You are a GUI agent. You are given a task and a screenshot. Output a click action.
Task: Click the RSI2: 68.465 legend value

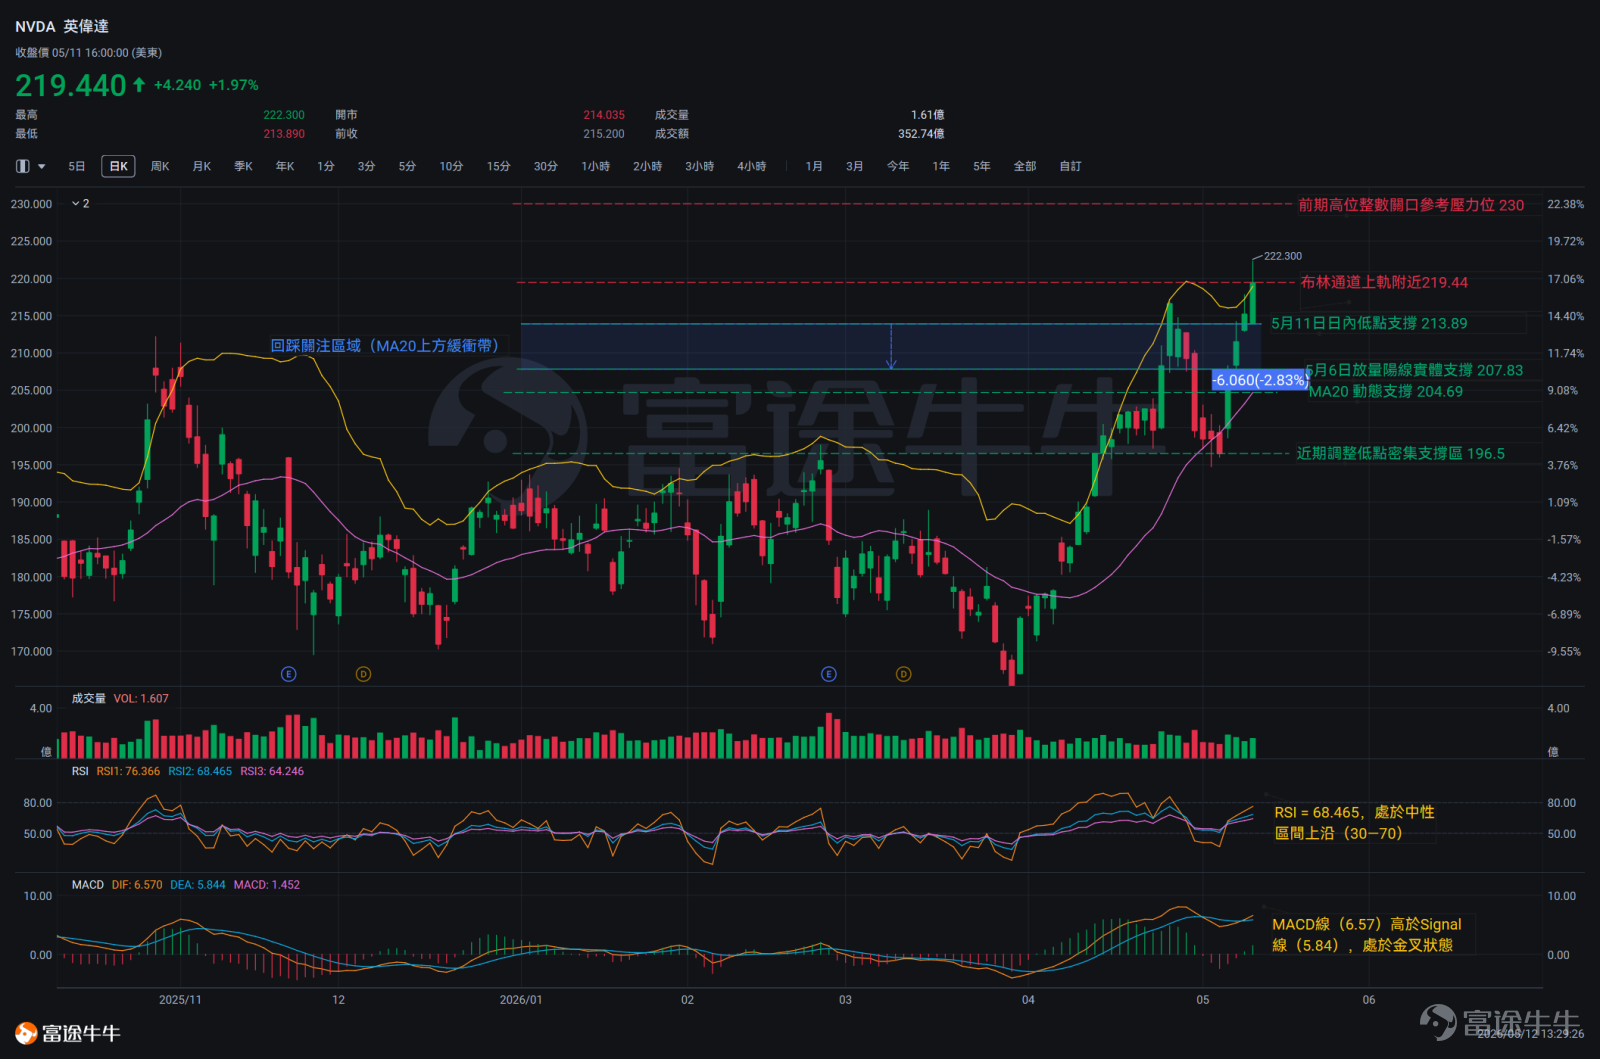point(200,771)
